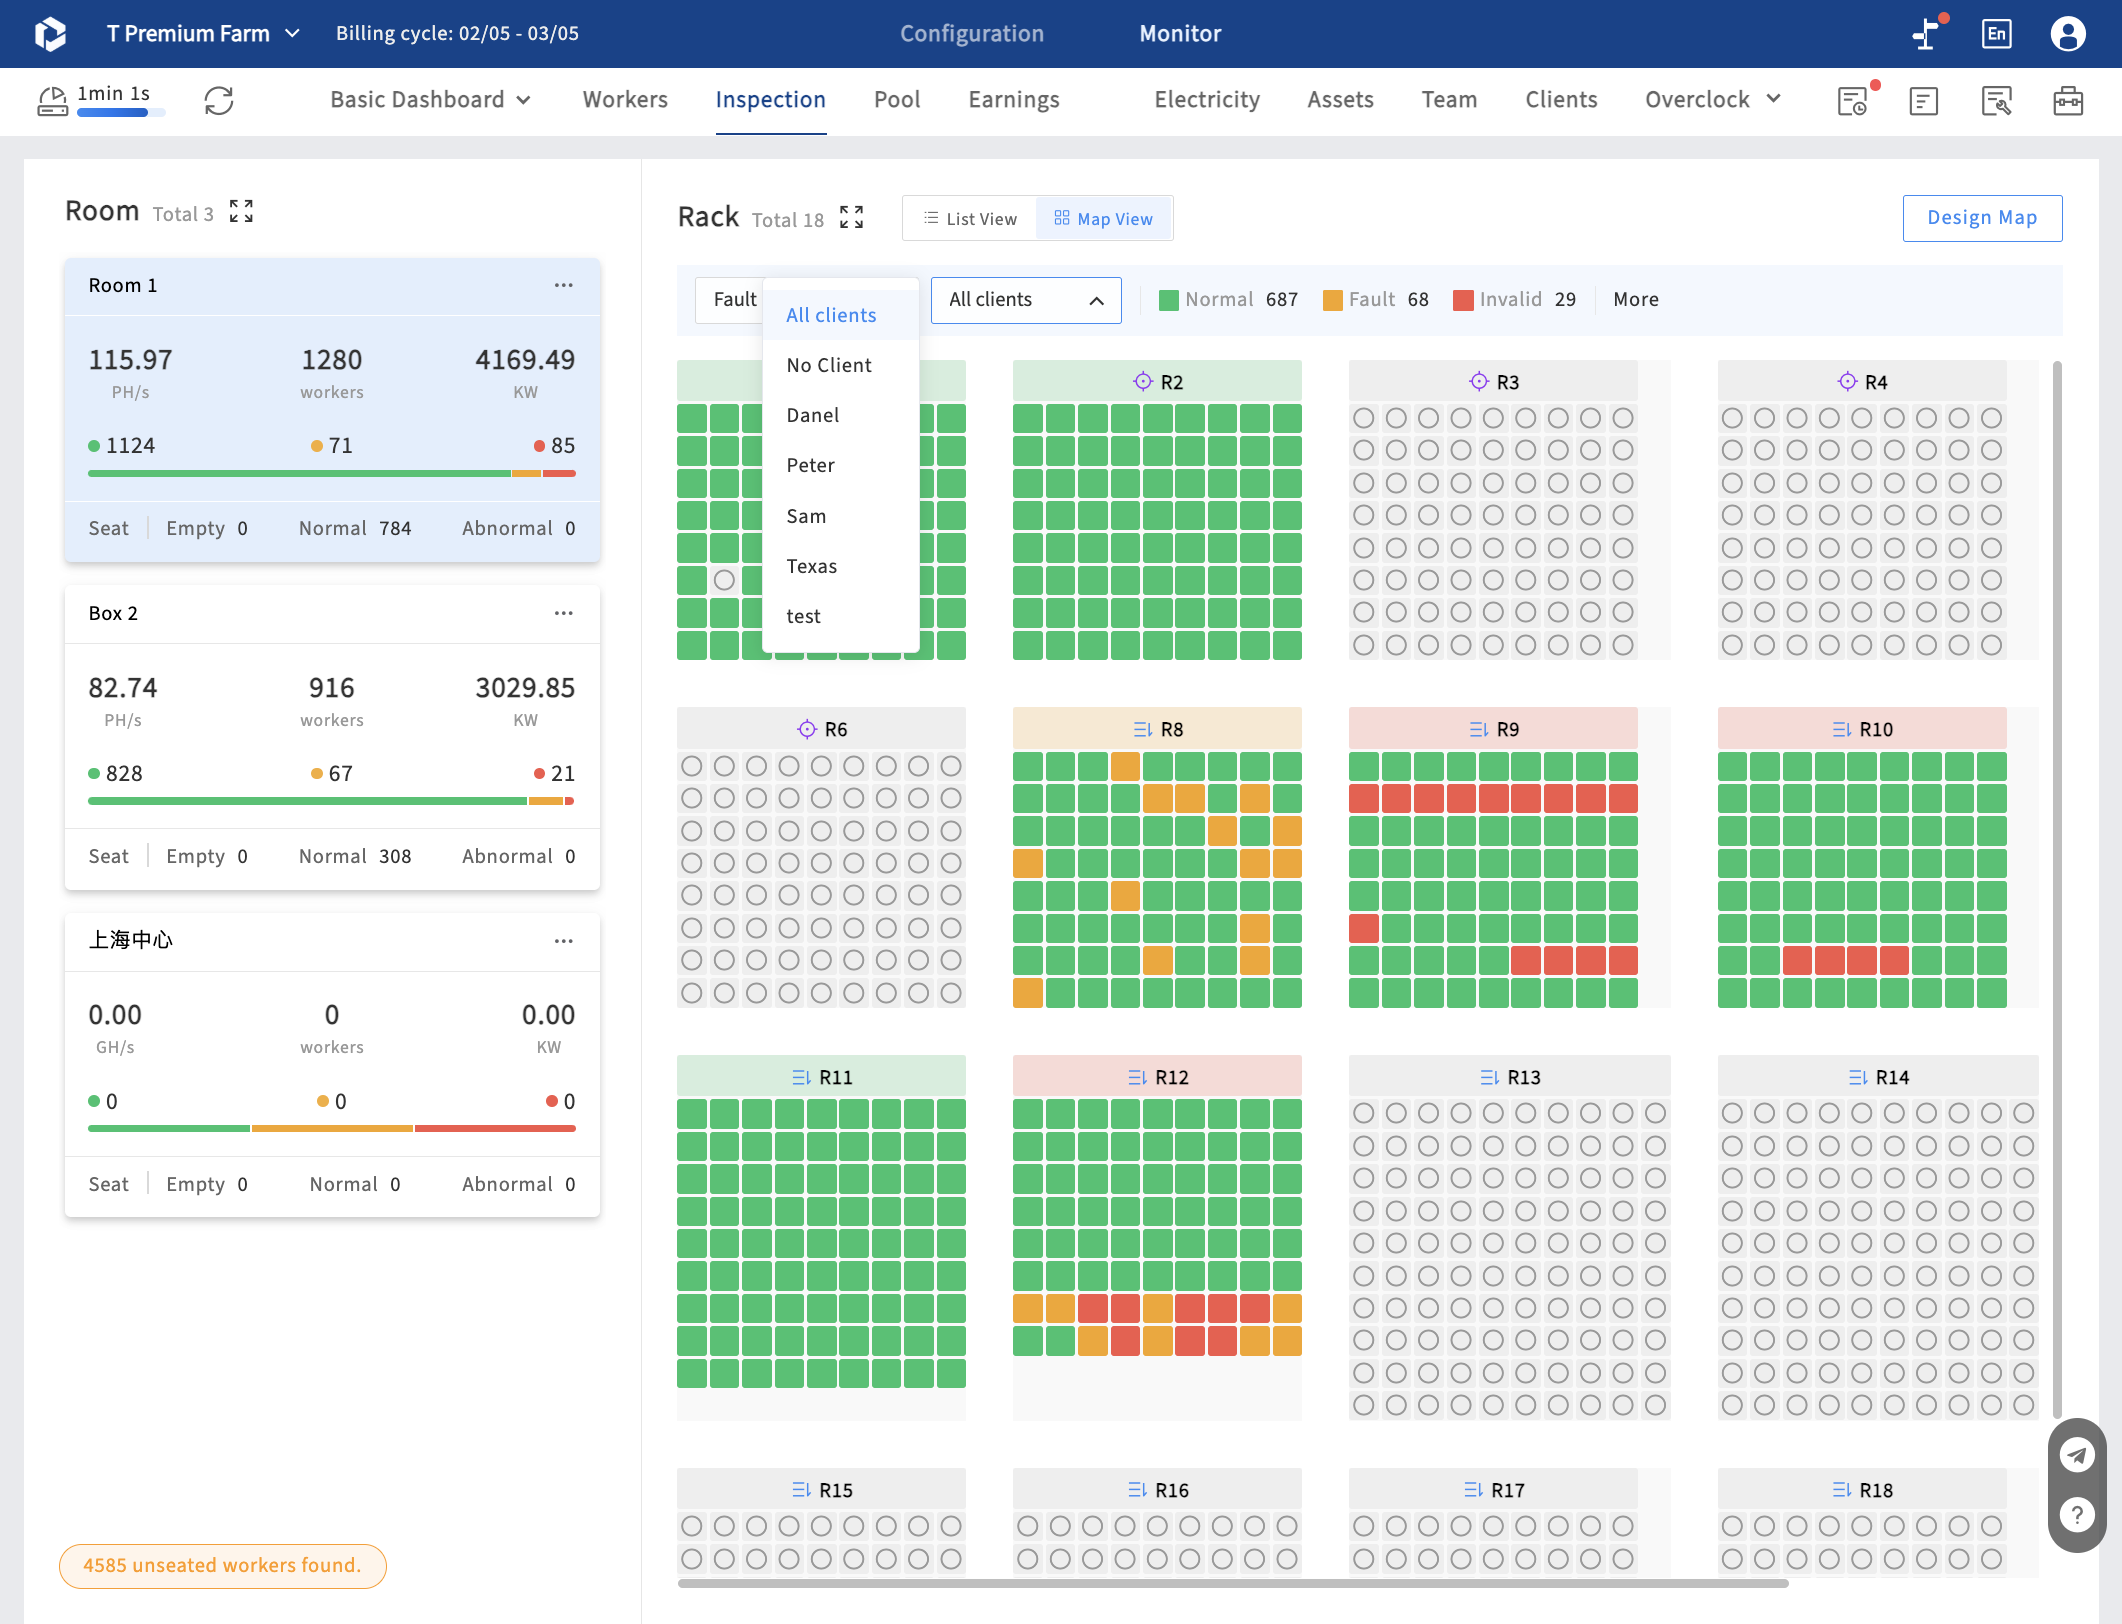The height and width of the screenshot is (1624, 2122).
Task: Expand Rack panel to fullscreen
Action: 851,217
